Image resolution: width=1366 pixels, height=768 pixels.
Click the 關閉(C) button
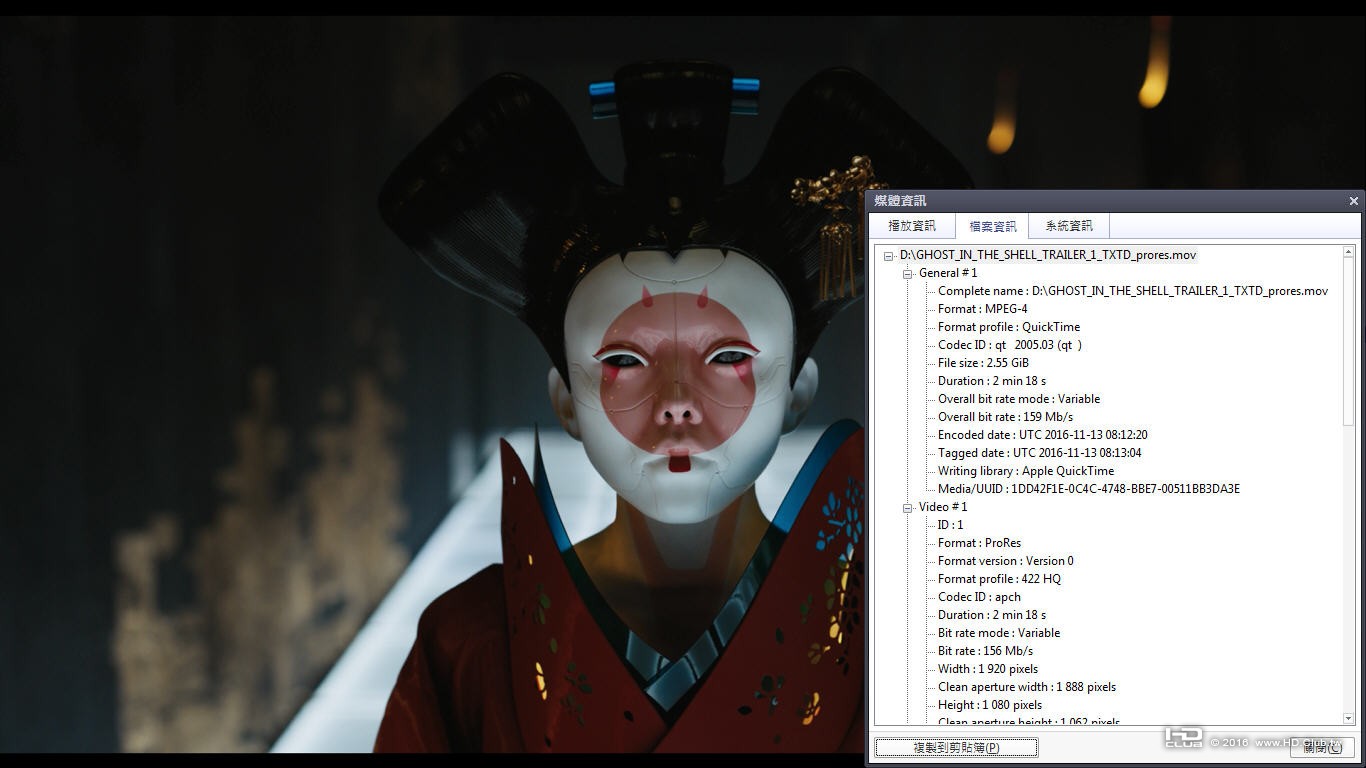pos(1322,747)
